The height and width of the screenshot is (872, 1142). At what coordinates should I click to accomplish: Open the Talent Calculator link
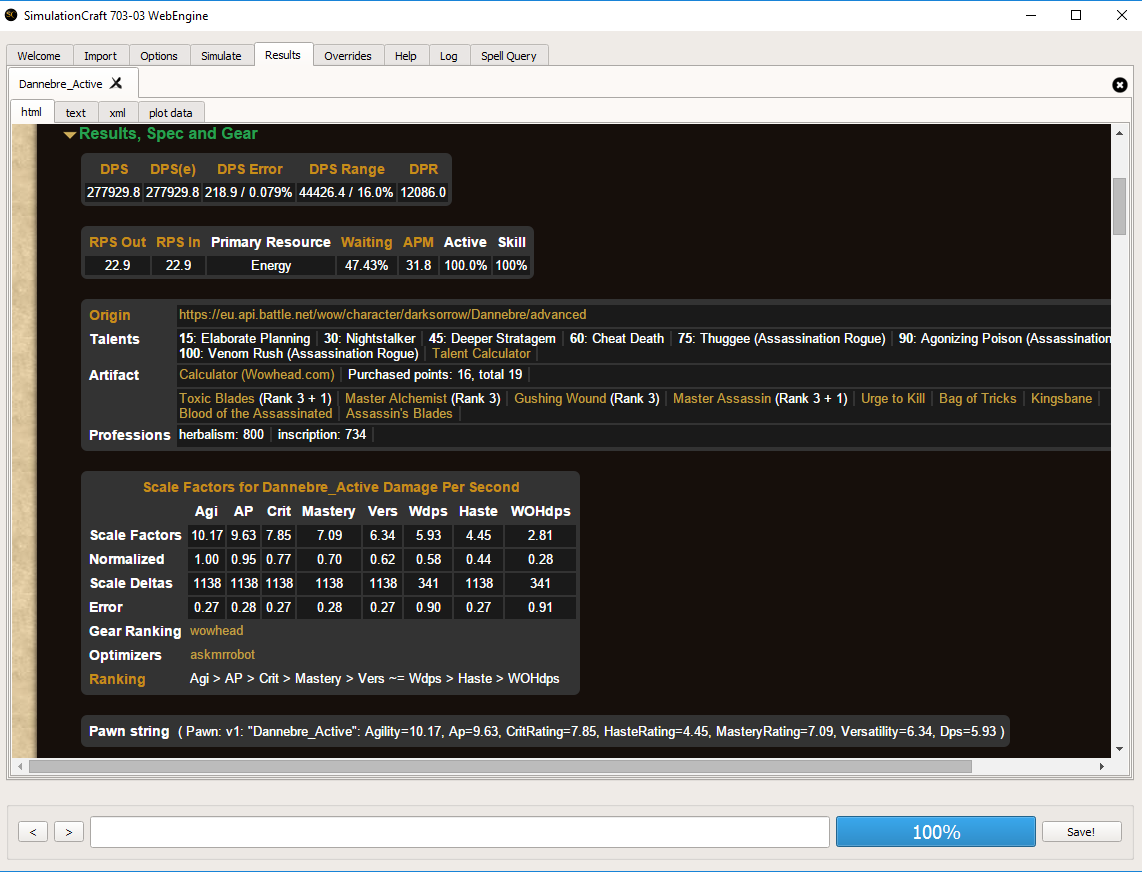[481, 354]
